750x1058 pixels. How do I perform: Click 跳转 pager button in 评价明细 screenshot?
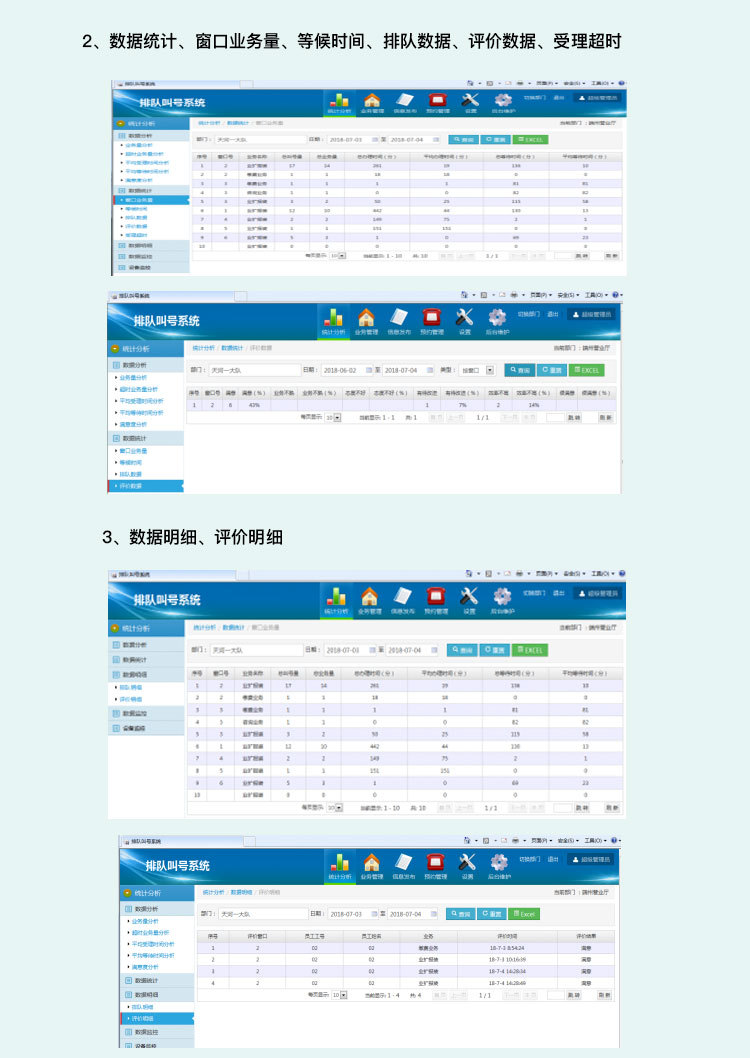pyautogui.click(x=573, y=995)
